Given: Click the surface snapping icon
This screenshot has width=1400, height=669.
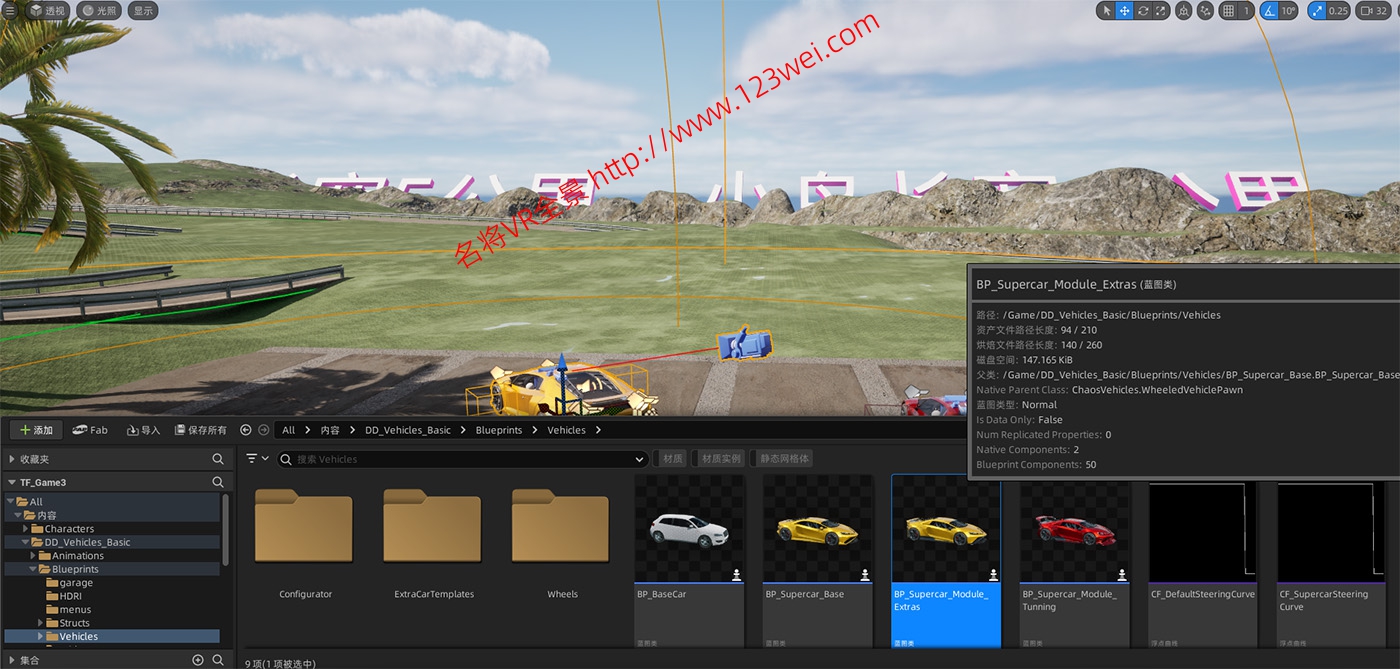Looking at the screenshot, I should [x=1205, y=11].
